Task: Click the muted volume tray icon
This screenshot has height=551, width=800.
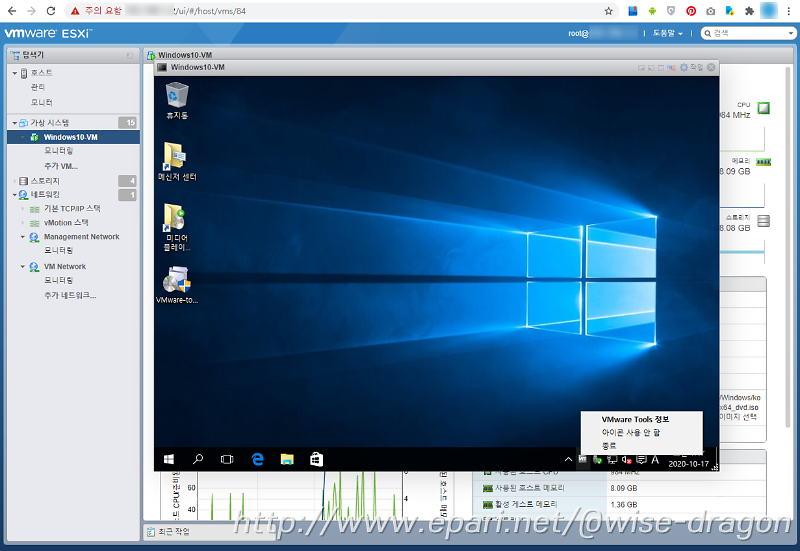Action: point(627,460)
